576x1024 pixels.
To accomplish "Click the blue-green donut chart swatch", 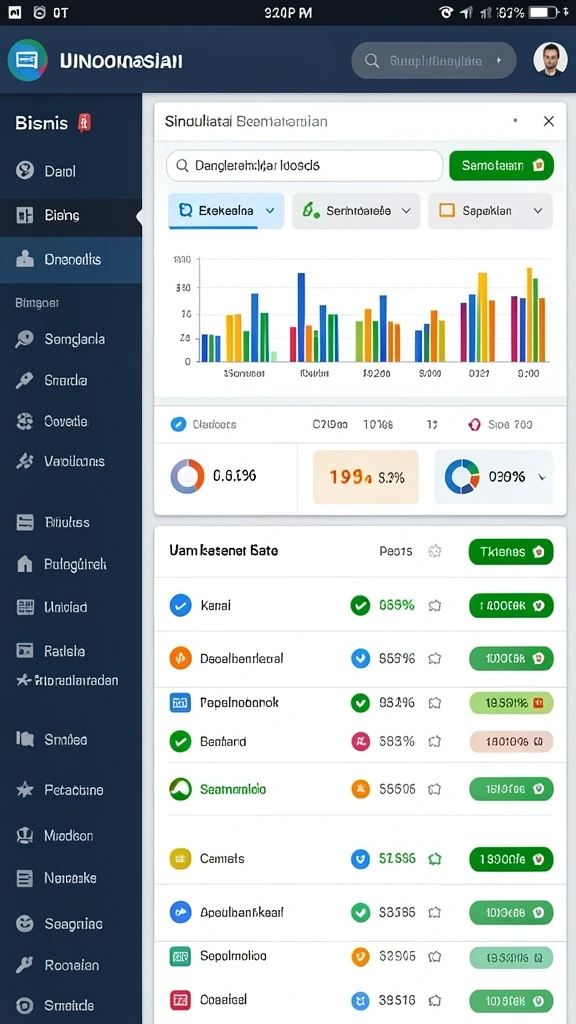I will 462,477.
